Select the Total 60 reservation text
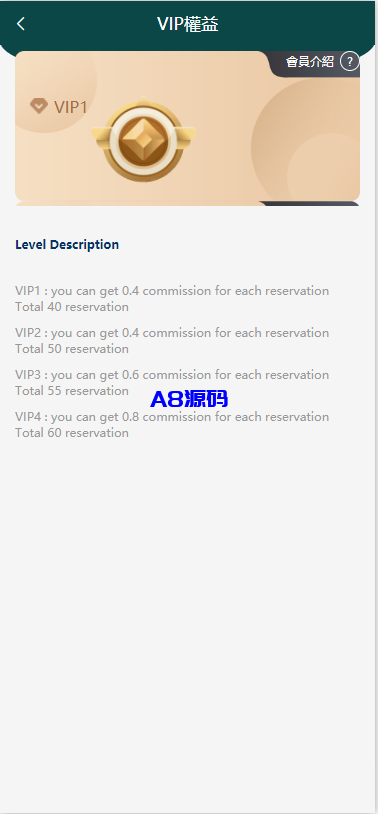 (x=72, y=433)
